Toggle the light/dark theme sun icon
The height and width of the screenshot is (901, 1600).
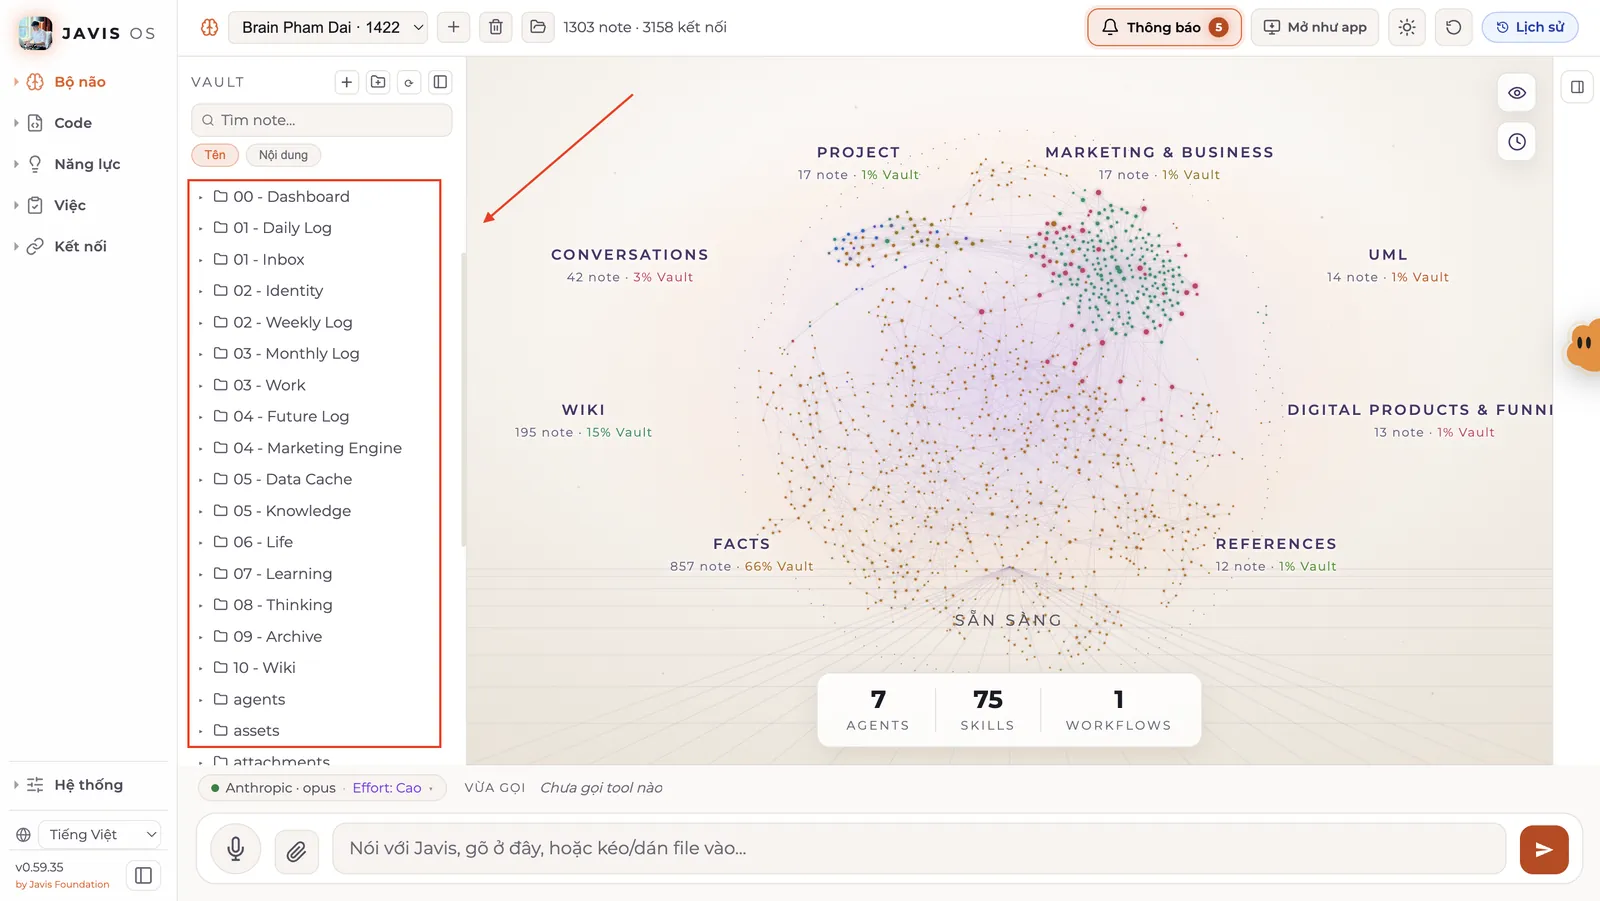pos(1407,27)
